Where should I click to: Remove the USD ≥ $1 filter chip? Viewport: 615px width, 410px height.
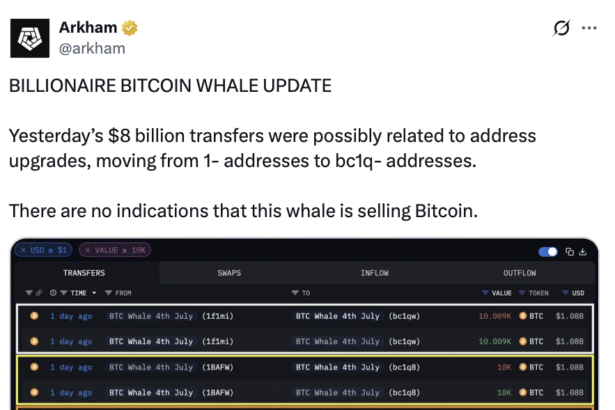(25, 251)
